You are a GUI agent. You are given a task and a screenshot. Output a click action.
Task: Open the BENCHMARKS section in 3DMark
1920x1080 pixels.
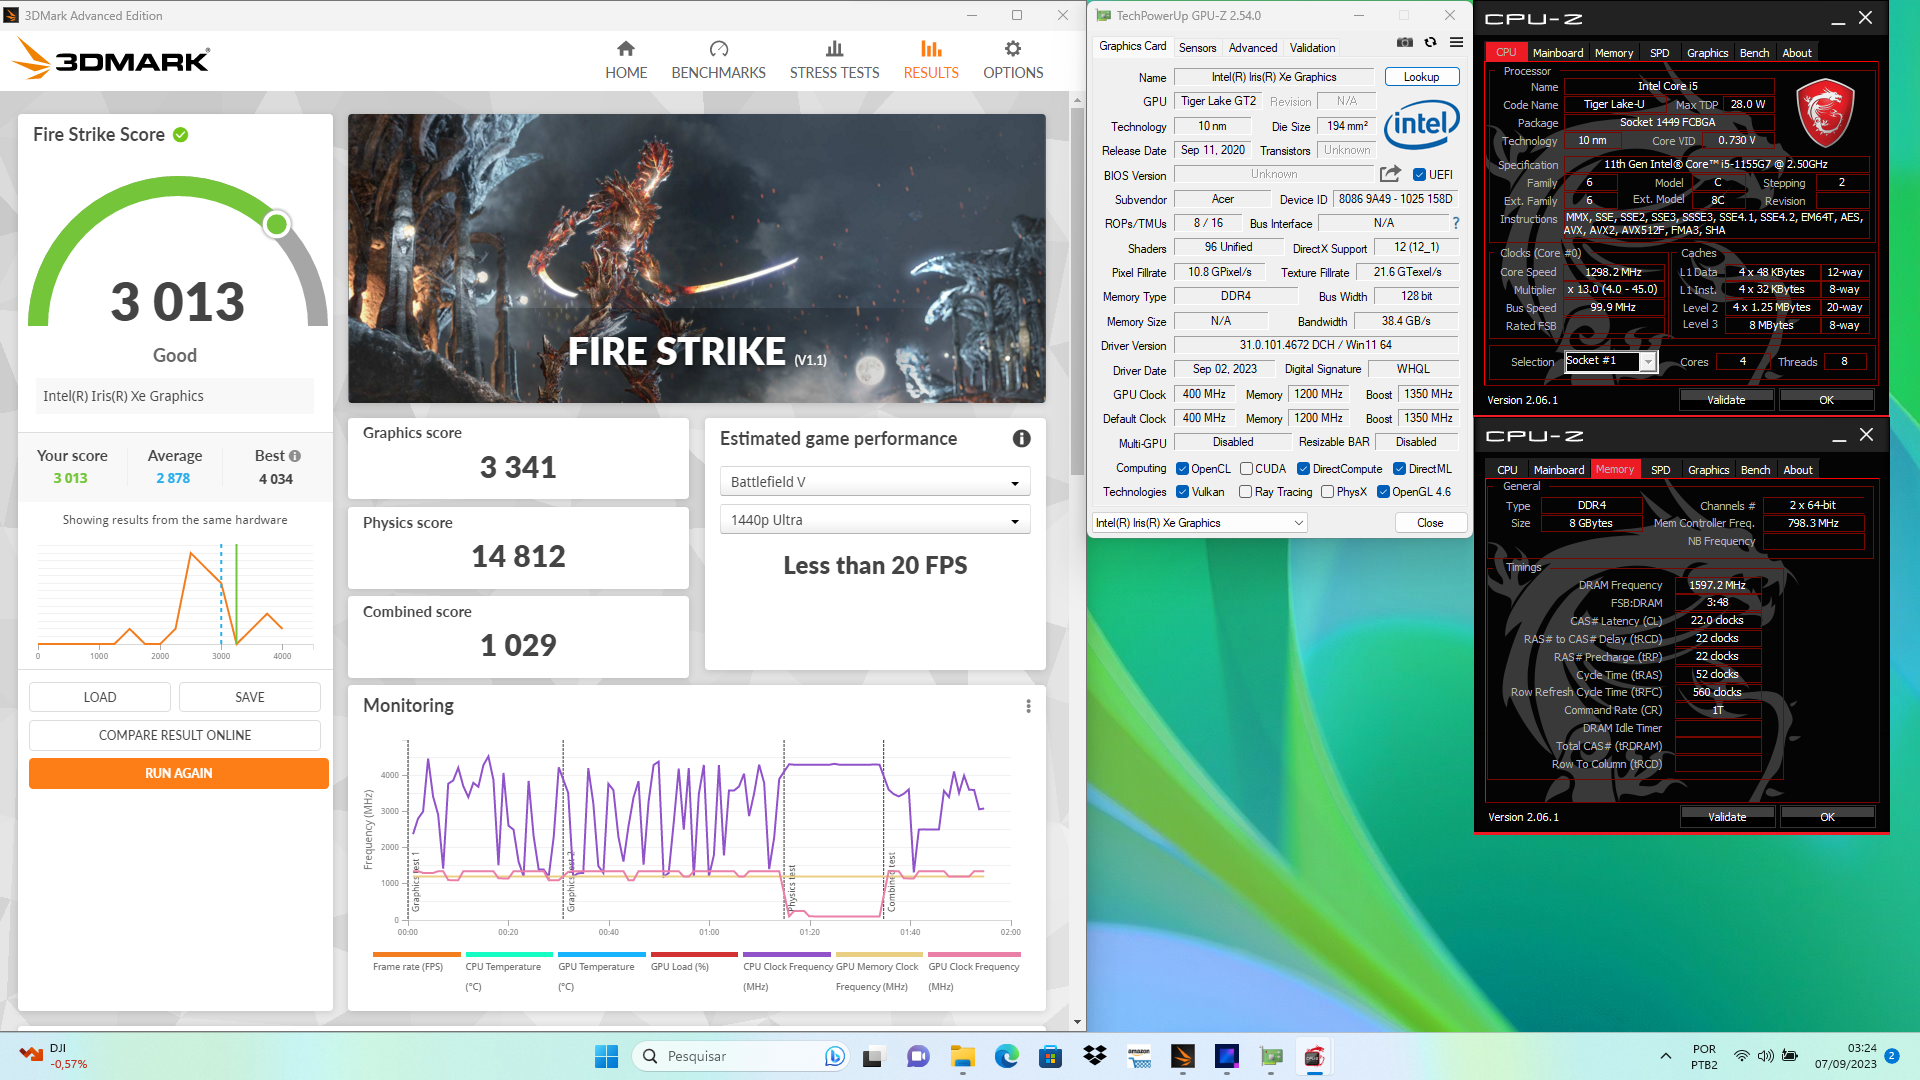coord(718,60)
